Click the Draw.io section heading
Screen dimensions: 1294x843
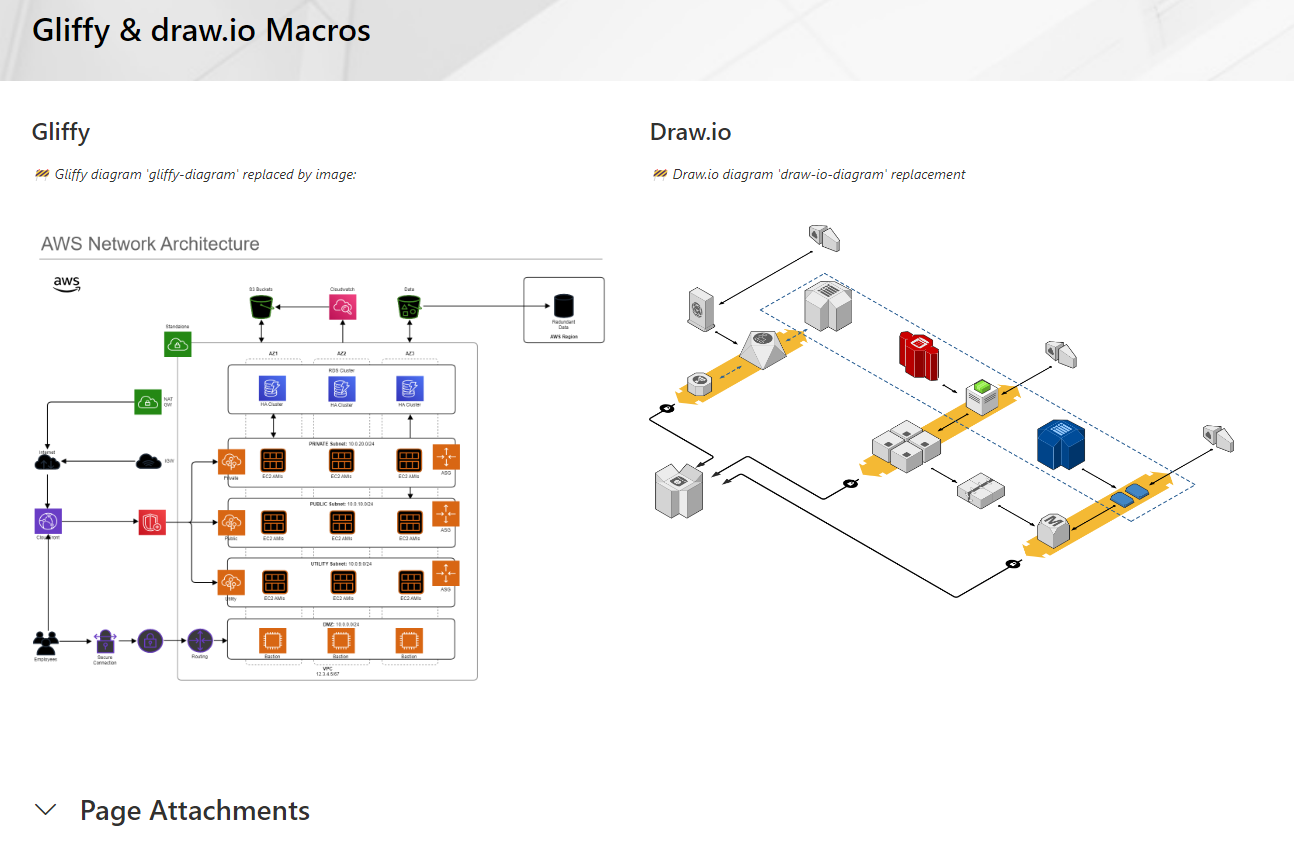pyautogui.click(x=690, y=131)
